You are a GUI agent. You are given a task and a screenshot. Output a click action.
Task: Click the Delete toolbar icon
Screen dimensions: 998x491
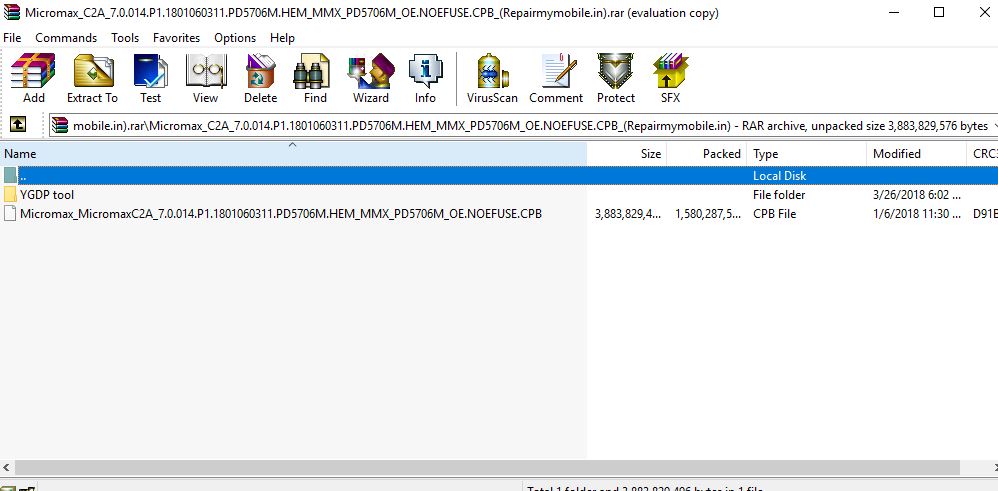click(260, 78)
